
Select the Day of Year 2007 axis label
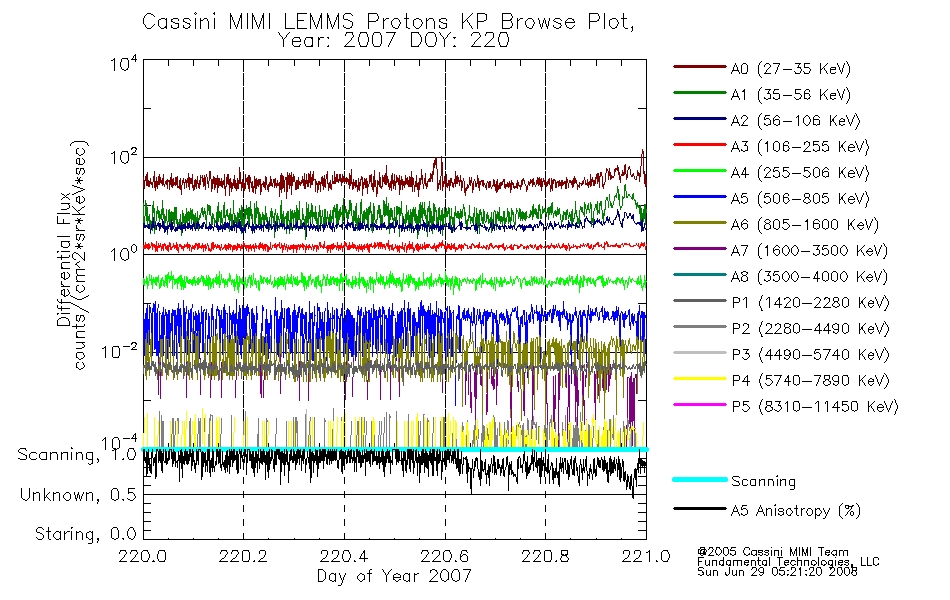394,576
